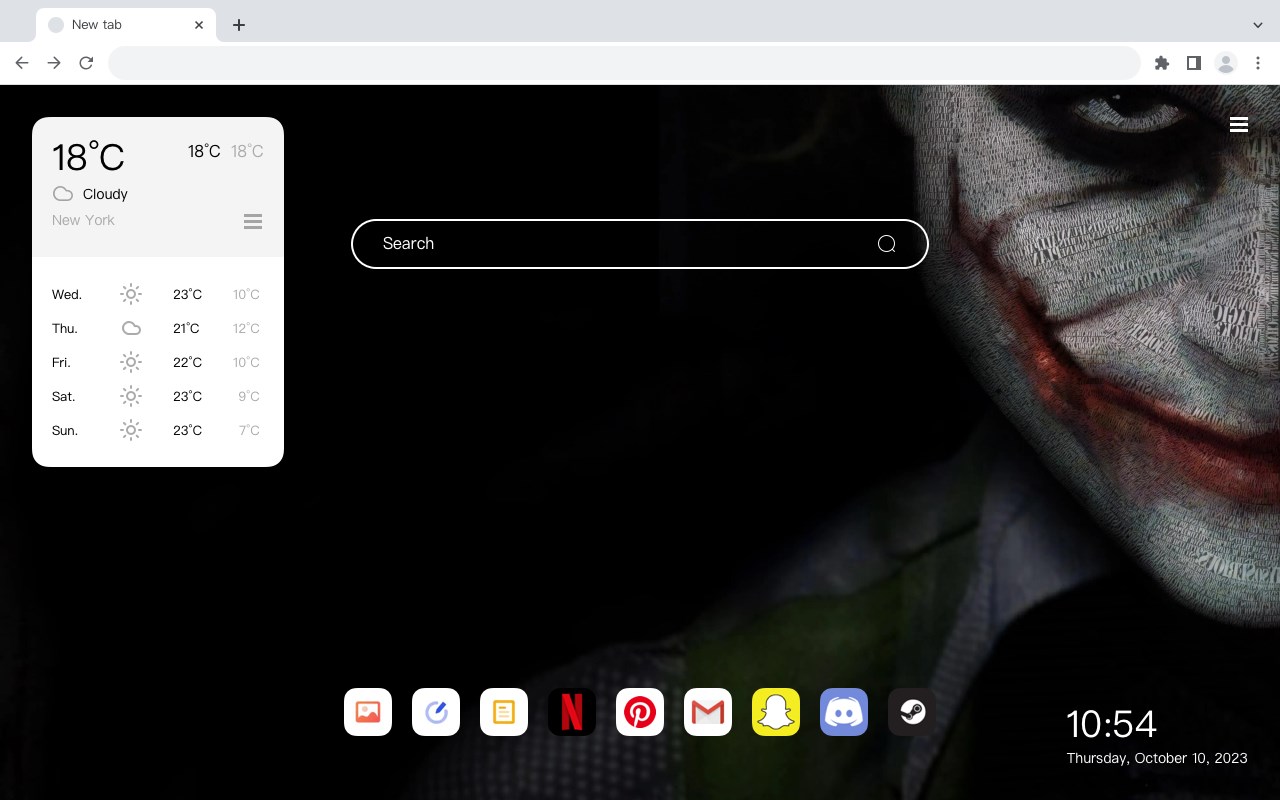Open the Extensions puzzle icon
Screen dimensions: 1280x800
tap(1161, 63)
